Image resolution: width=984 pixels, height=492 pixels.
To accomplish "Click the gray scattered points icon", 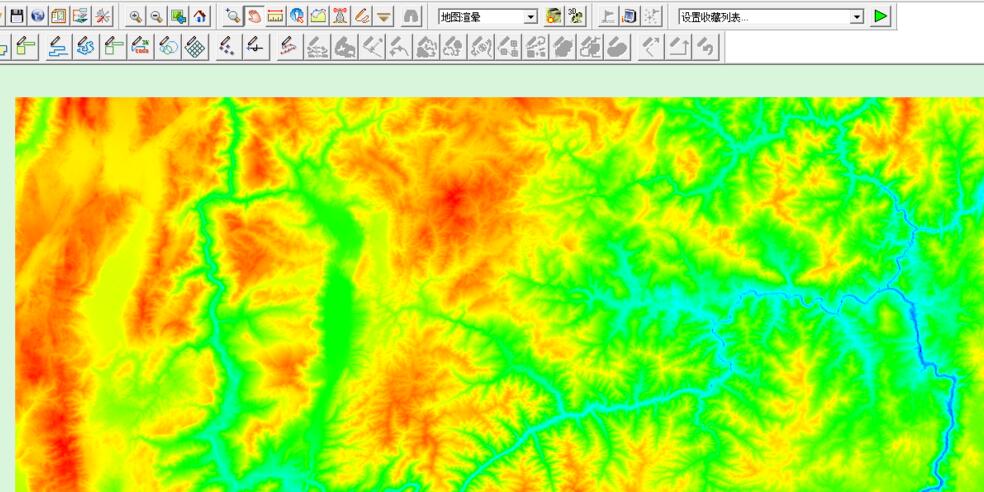I will 651,16.
